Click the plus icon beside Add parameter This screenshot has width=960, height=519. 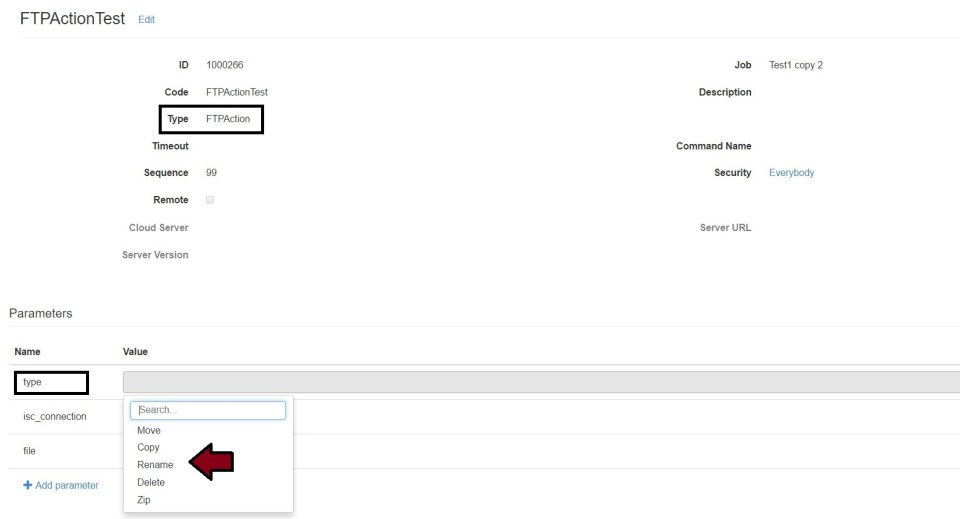click(x=26, y=485)
